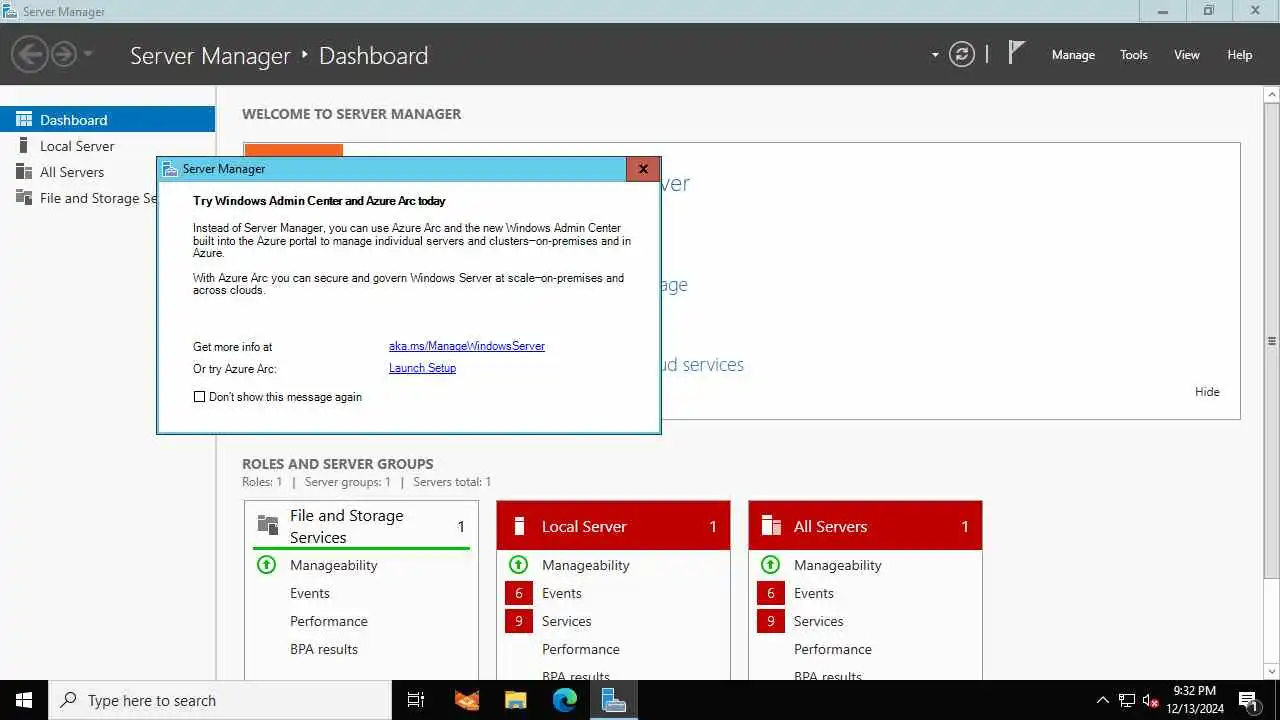Open Manageability in the Local Server tile
This screenshot has height=720, width=1280.
(586, 565)
